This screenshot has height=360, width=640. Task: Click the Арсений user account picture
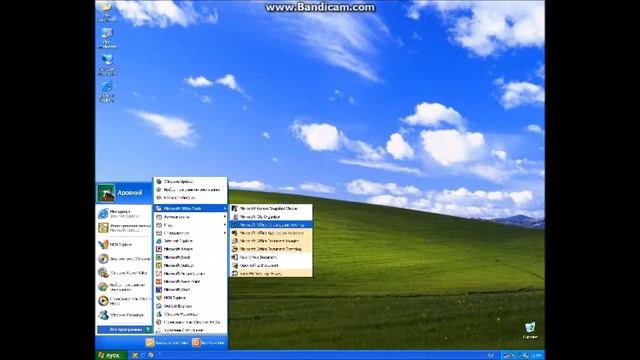click(x=106, y=193)
